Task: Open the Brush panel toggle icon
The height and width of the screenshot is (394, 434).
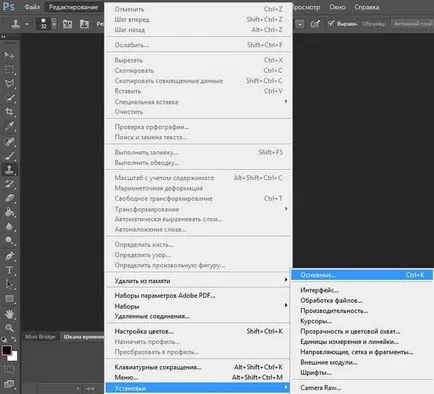Action: click(68, 24)
